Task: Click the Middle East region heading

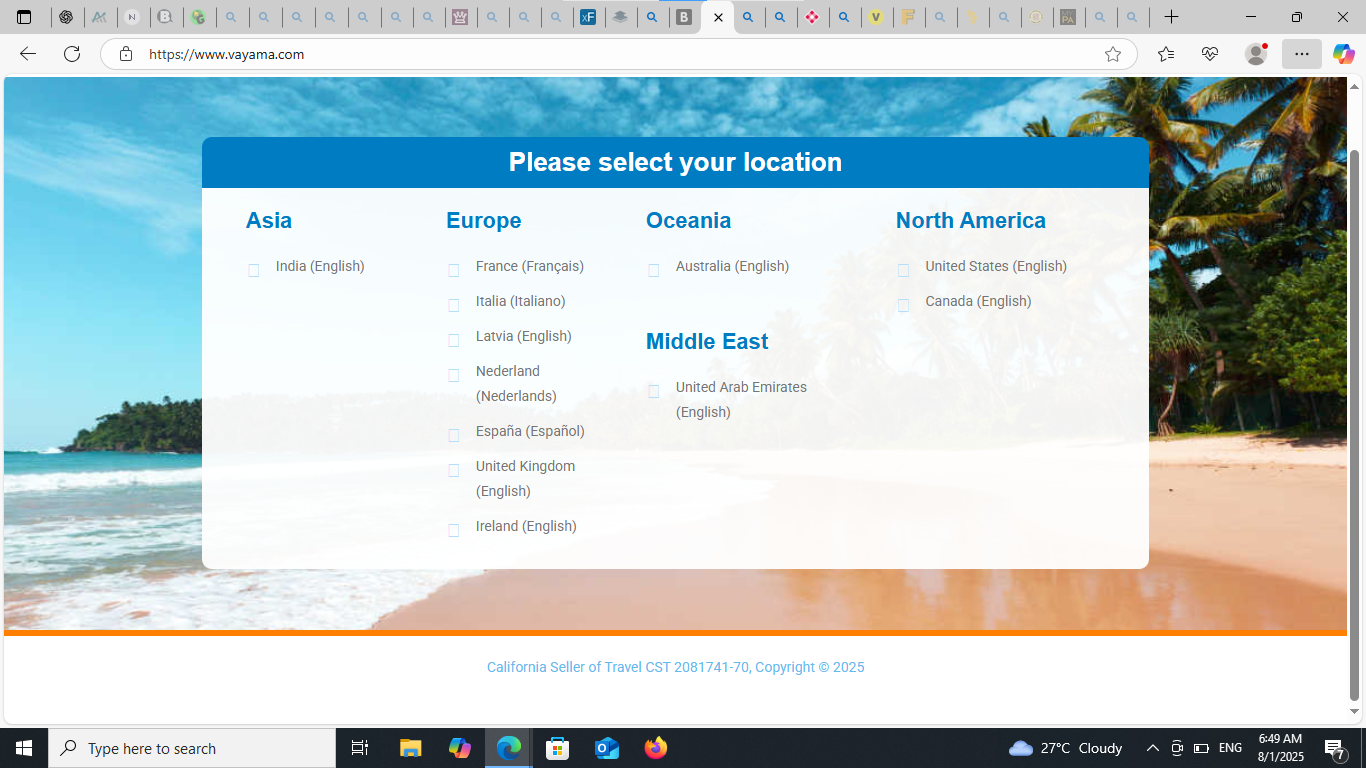Action: click(x=707, y=341)
